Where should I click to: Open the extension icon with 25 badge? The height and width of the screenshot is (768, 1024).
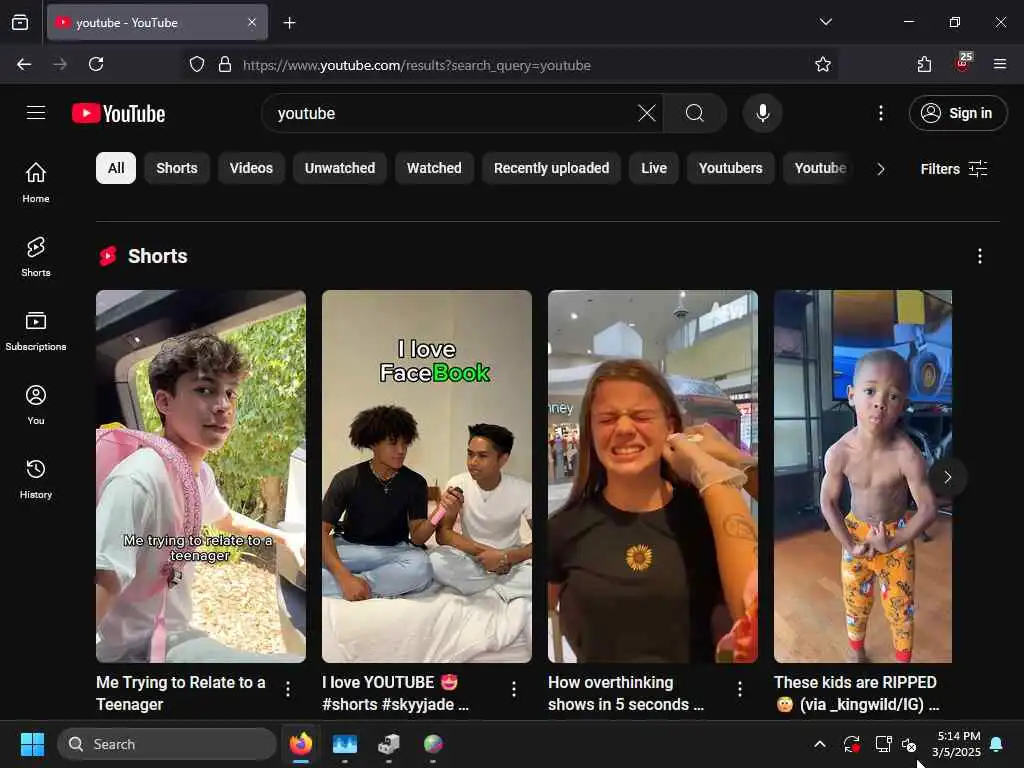coord(963,63)
